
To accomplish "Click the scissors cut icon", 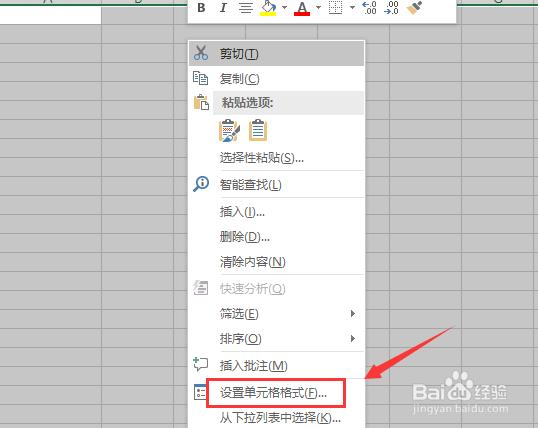I will 201,53.
